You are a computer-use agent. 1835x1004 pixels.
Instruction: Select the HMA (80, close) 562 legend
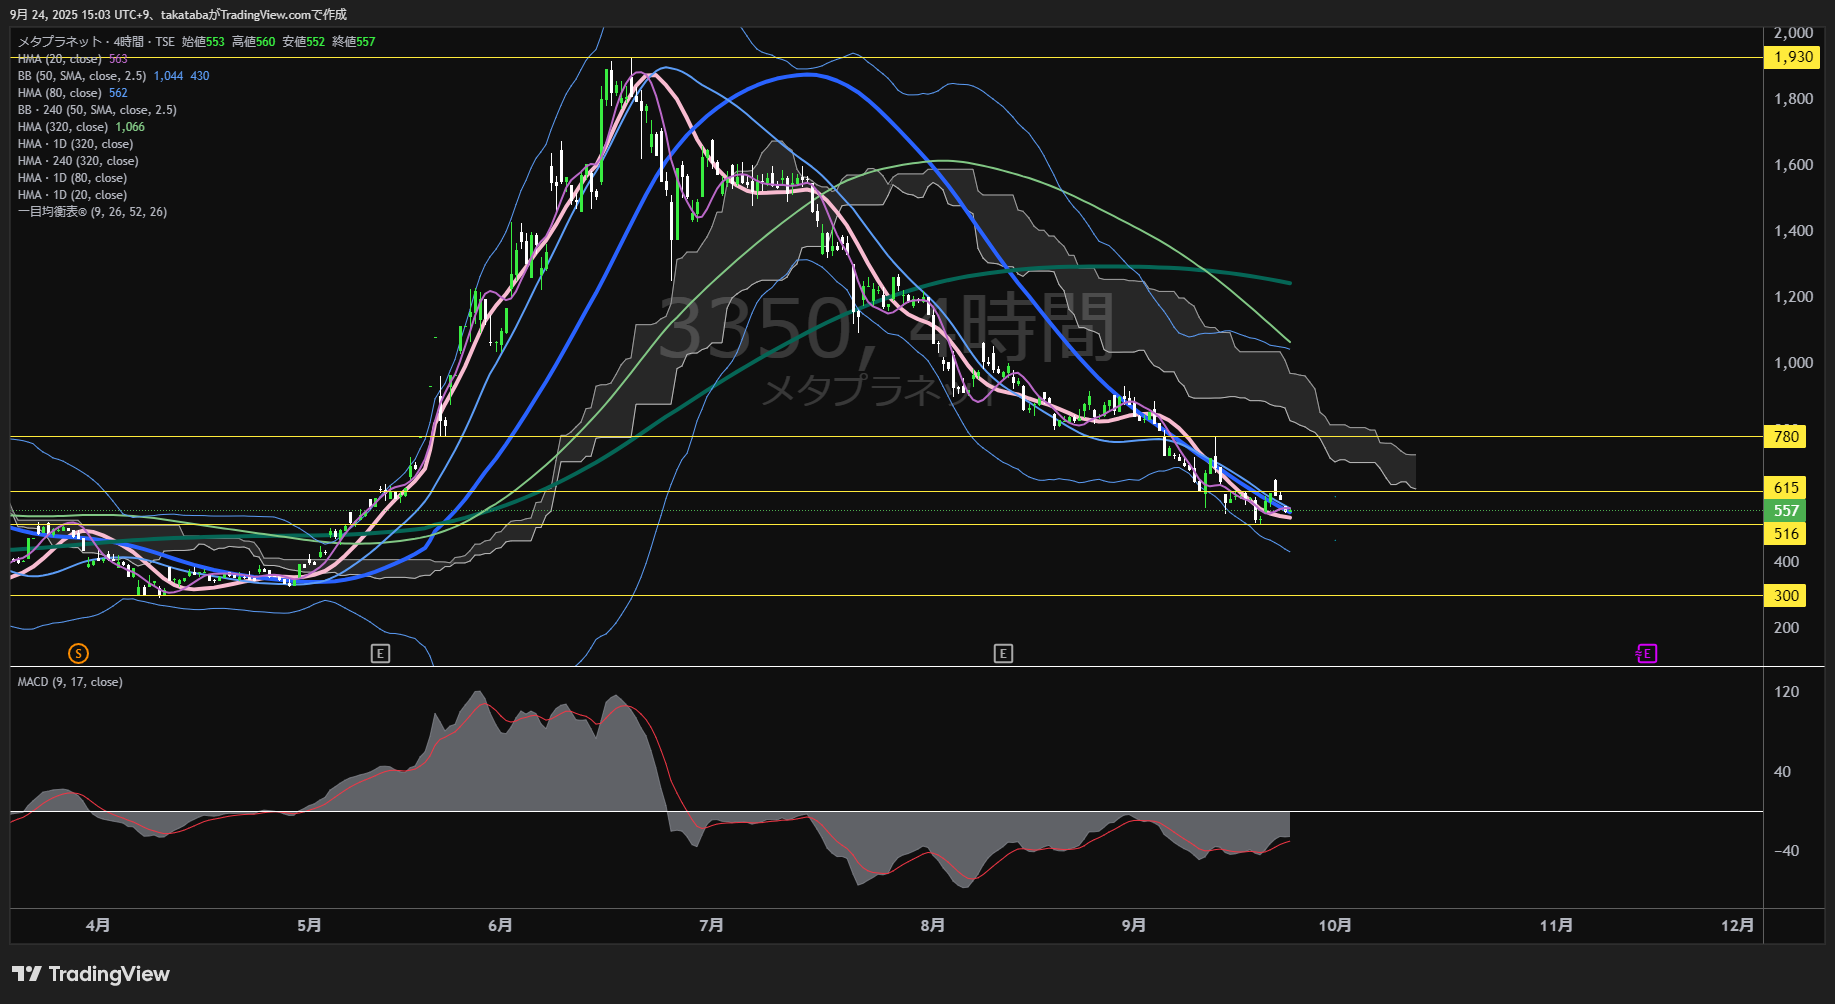[x=72, y=92]
